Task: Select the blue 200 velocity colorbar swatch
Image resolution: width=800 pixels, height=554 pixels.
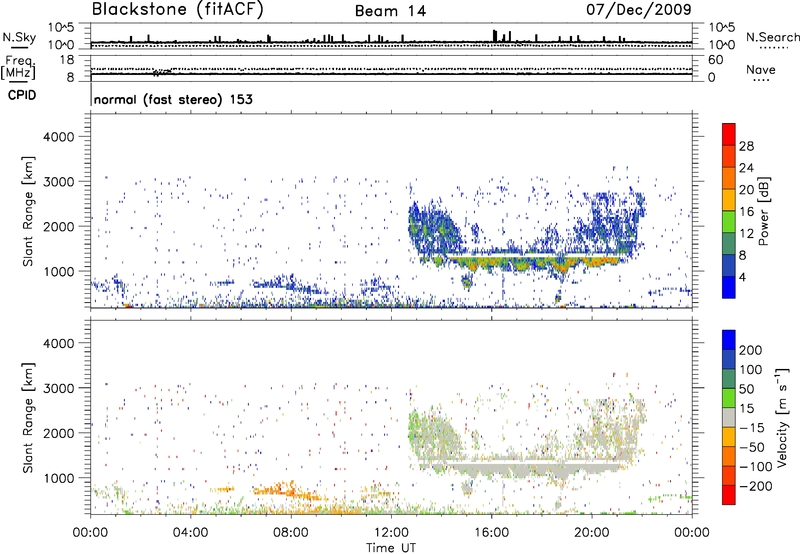Action: [729, 340]
